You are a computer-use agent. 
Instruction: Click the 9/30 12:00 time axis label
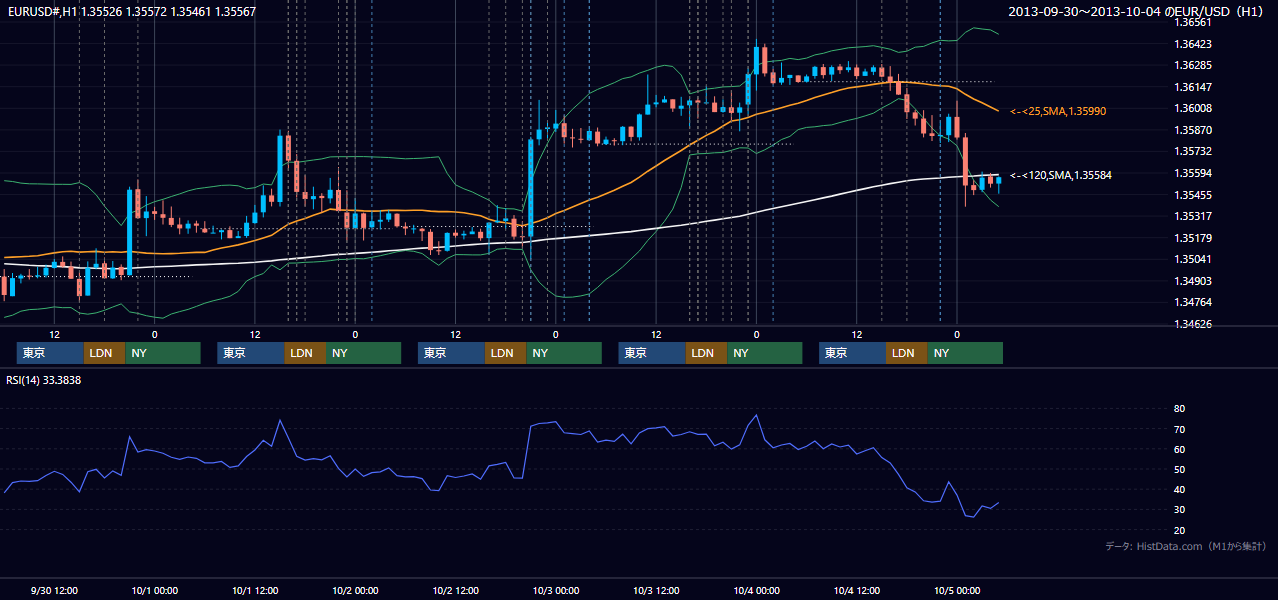pos(54,590)
